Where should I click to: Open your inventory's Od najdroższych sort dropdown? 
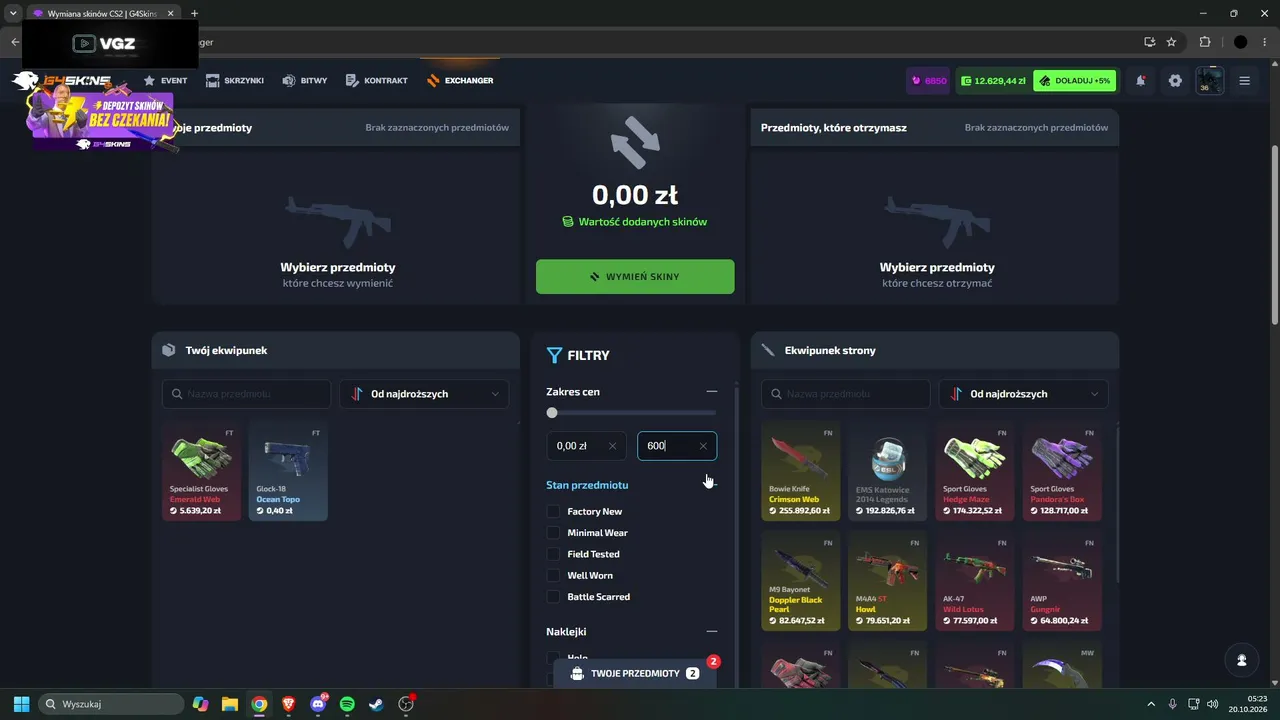pyautogui.click(x=424, y=394)
